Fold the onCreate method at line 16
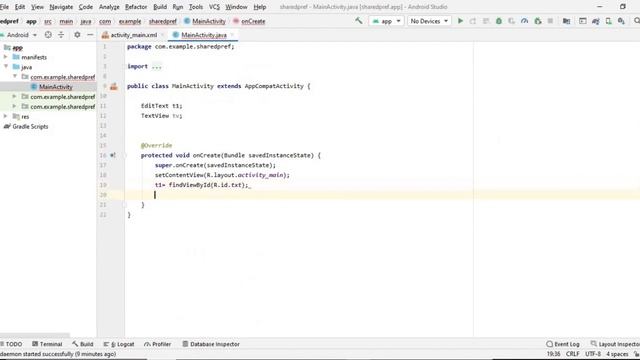Image resolution: width=640 pixels, height=360 pixels. click(x=125, y=155)
